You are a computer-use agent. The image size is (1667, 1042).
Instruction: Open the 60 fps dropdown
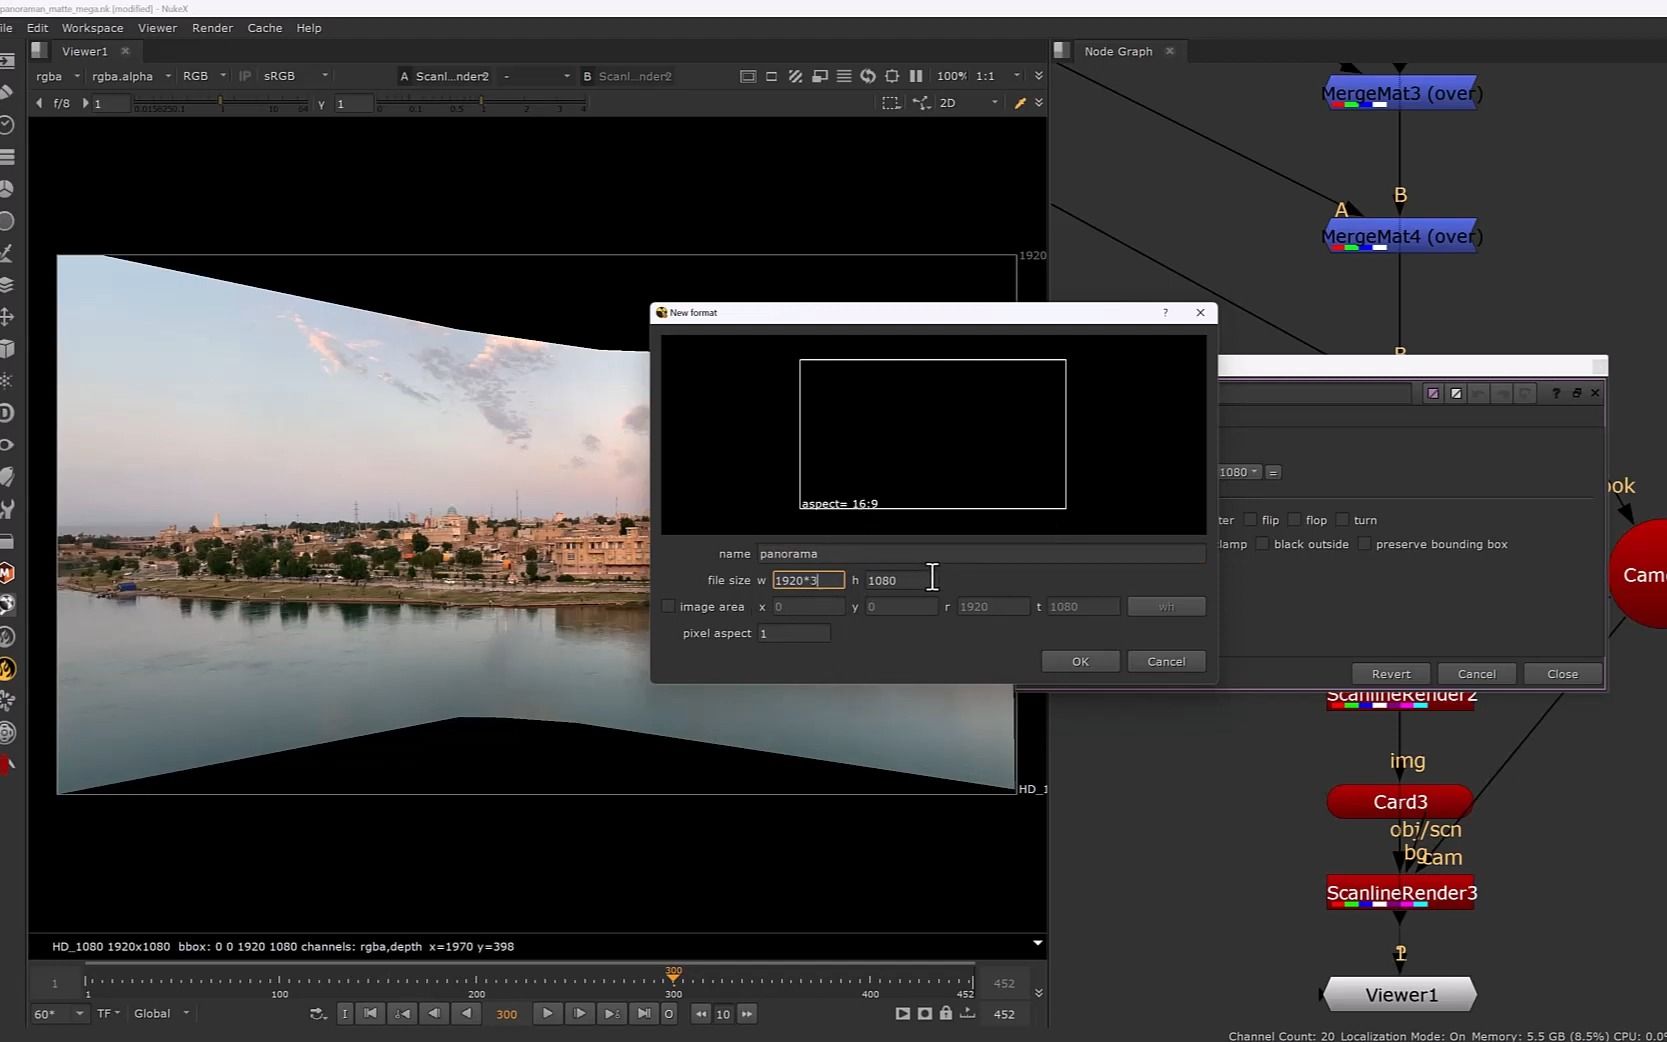59,1013
